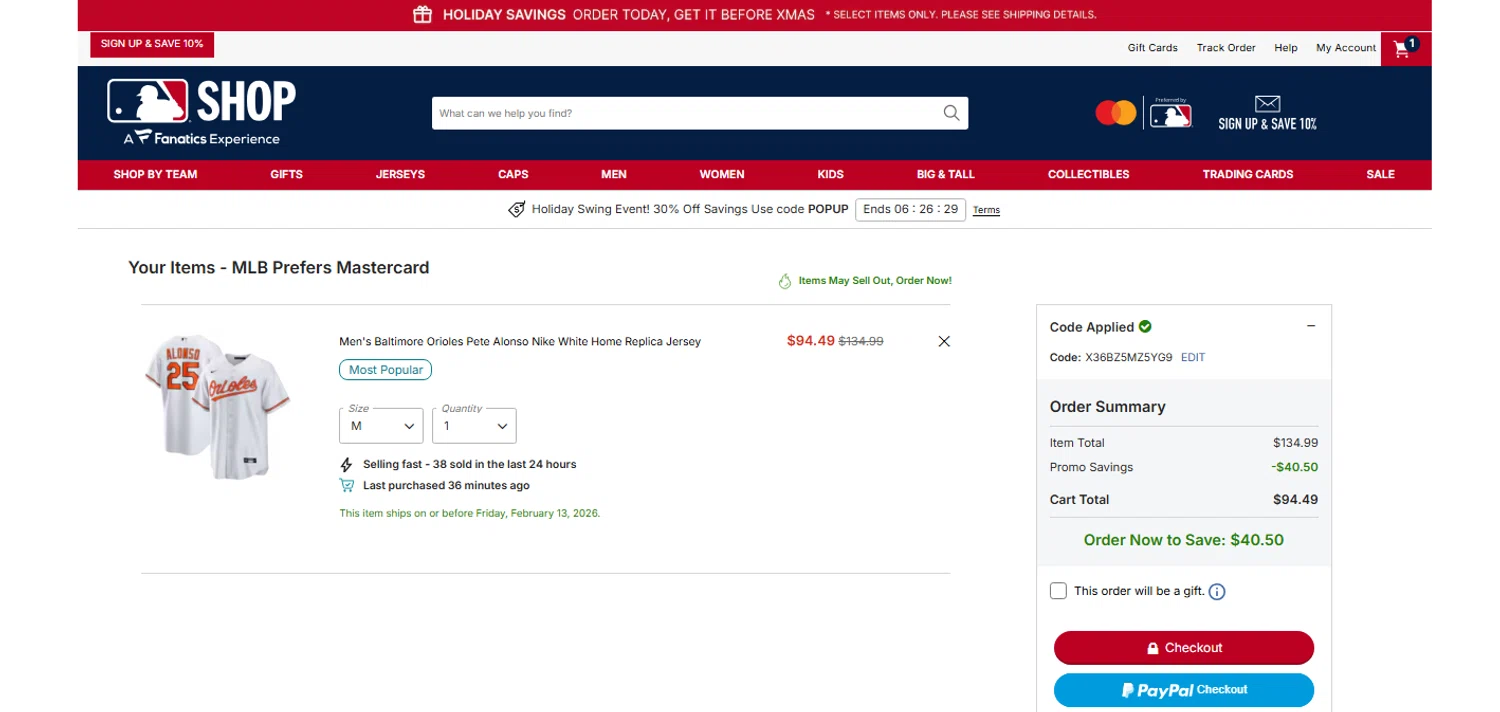This screenshot has height=712, width=1500.
Task: Open the Men menu
Action: tap(614, 174)
